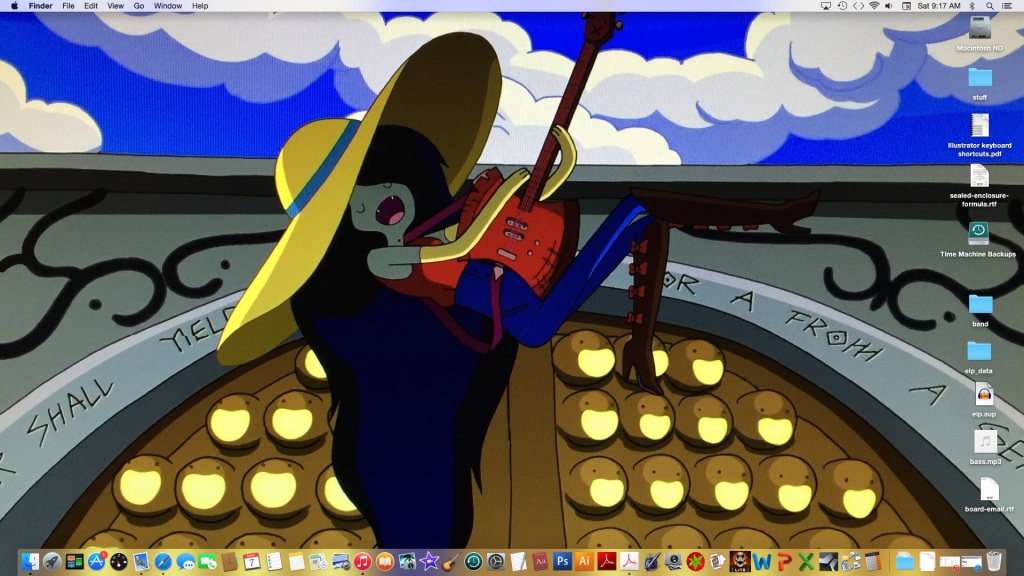1024x576 pixels.
Task: Select the bass.mp3 file
Action: coord(985,441)
